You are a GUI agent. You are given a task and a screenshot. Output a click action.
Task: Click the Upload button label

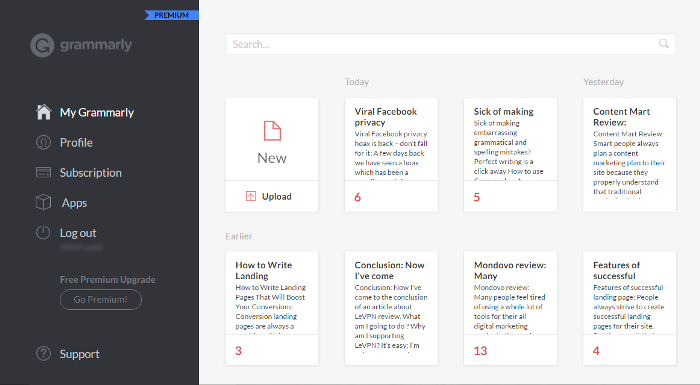point(276,197)
